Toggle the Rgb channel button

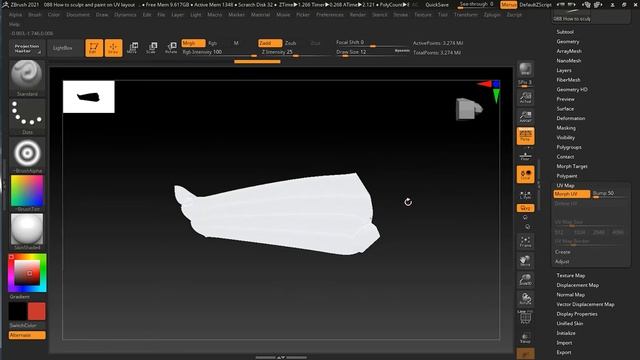click(x=213, y=43)
